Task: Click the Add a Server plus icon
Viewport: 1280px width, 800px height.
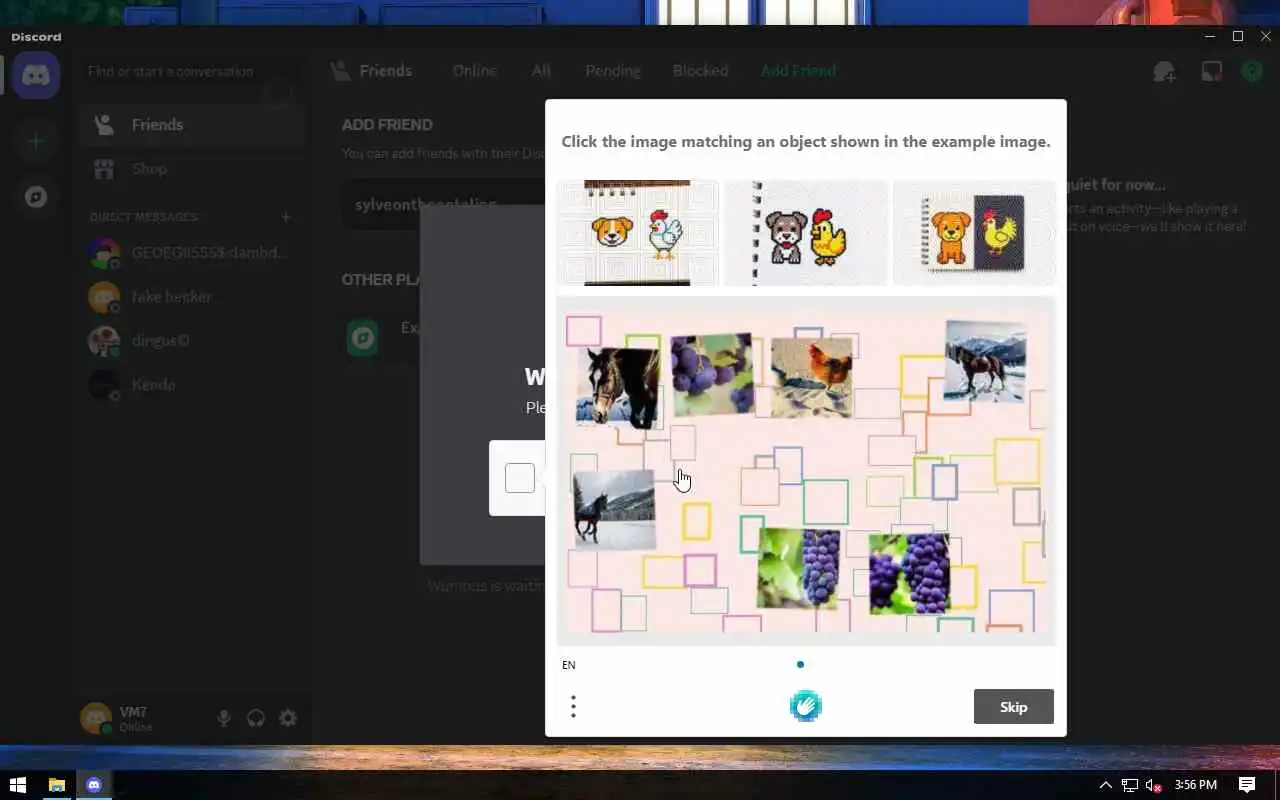Action: coord(36,142)
